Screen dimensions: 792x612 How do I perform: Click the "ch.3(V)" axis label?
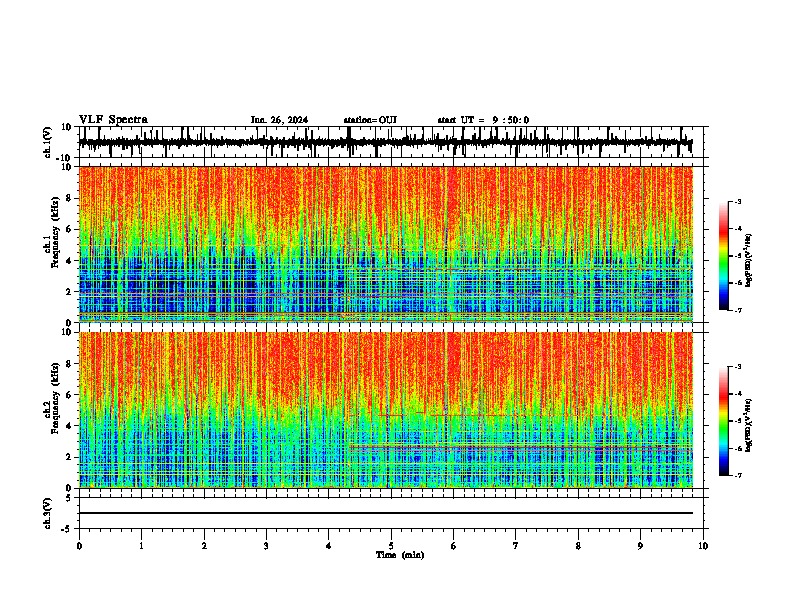pyautogui.click(x=48, y=514)
